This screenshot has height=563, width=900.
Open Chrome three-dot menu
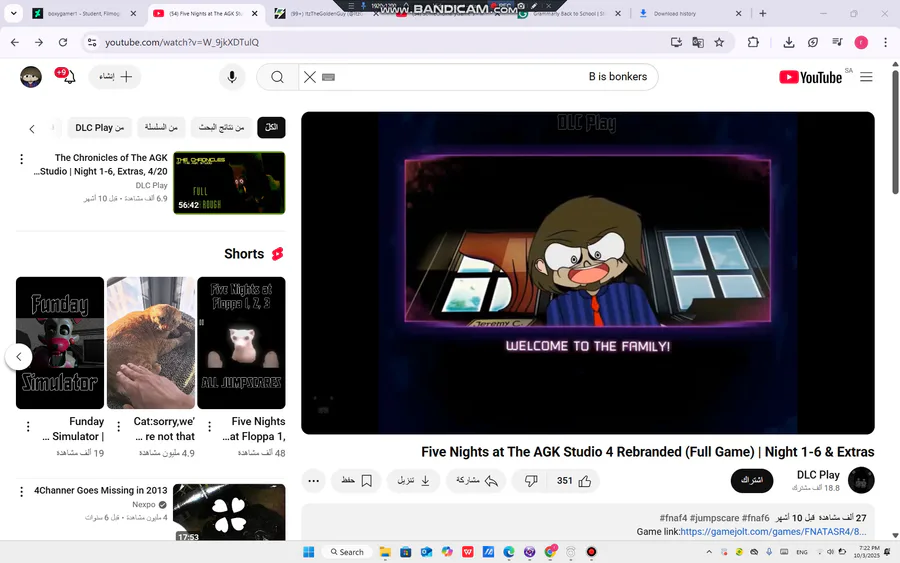(x=885, y=42)
